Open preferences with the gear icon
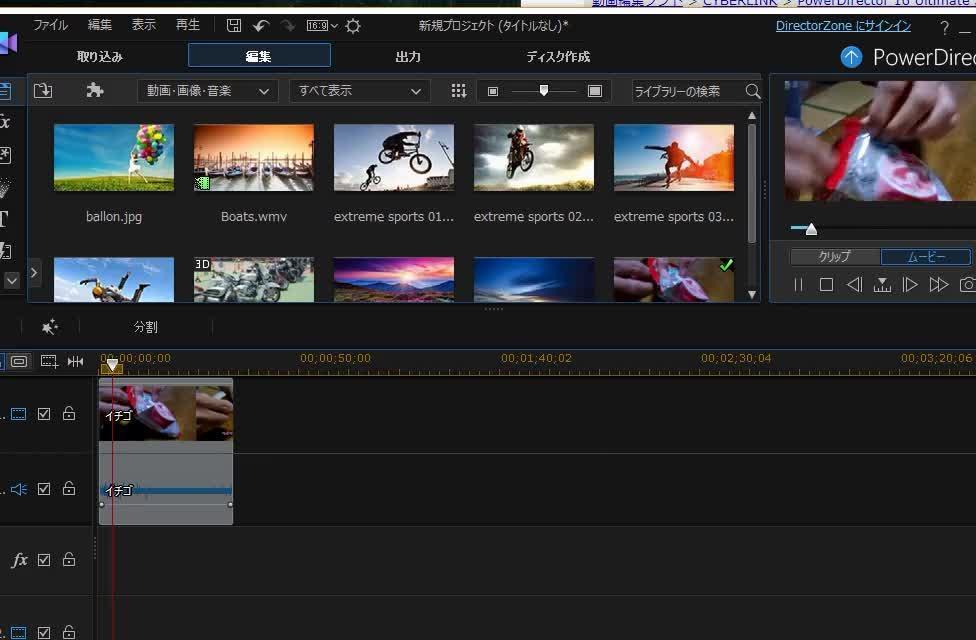976x640 pixels. pos(353,26)
